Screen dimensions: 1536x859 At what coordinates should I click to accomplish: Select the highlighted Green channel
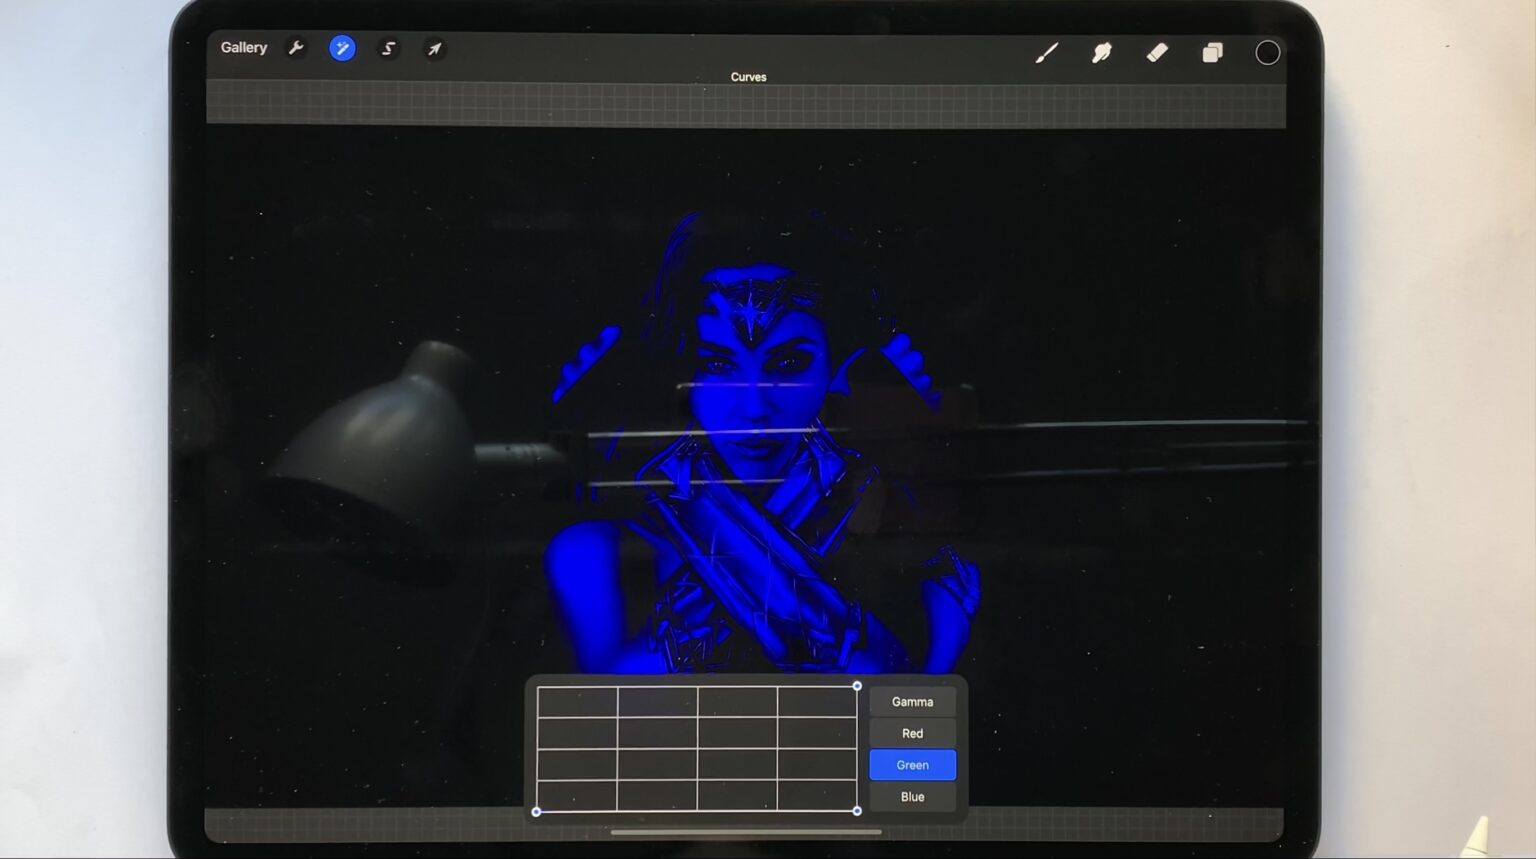pos(912,765)
